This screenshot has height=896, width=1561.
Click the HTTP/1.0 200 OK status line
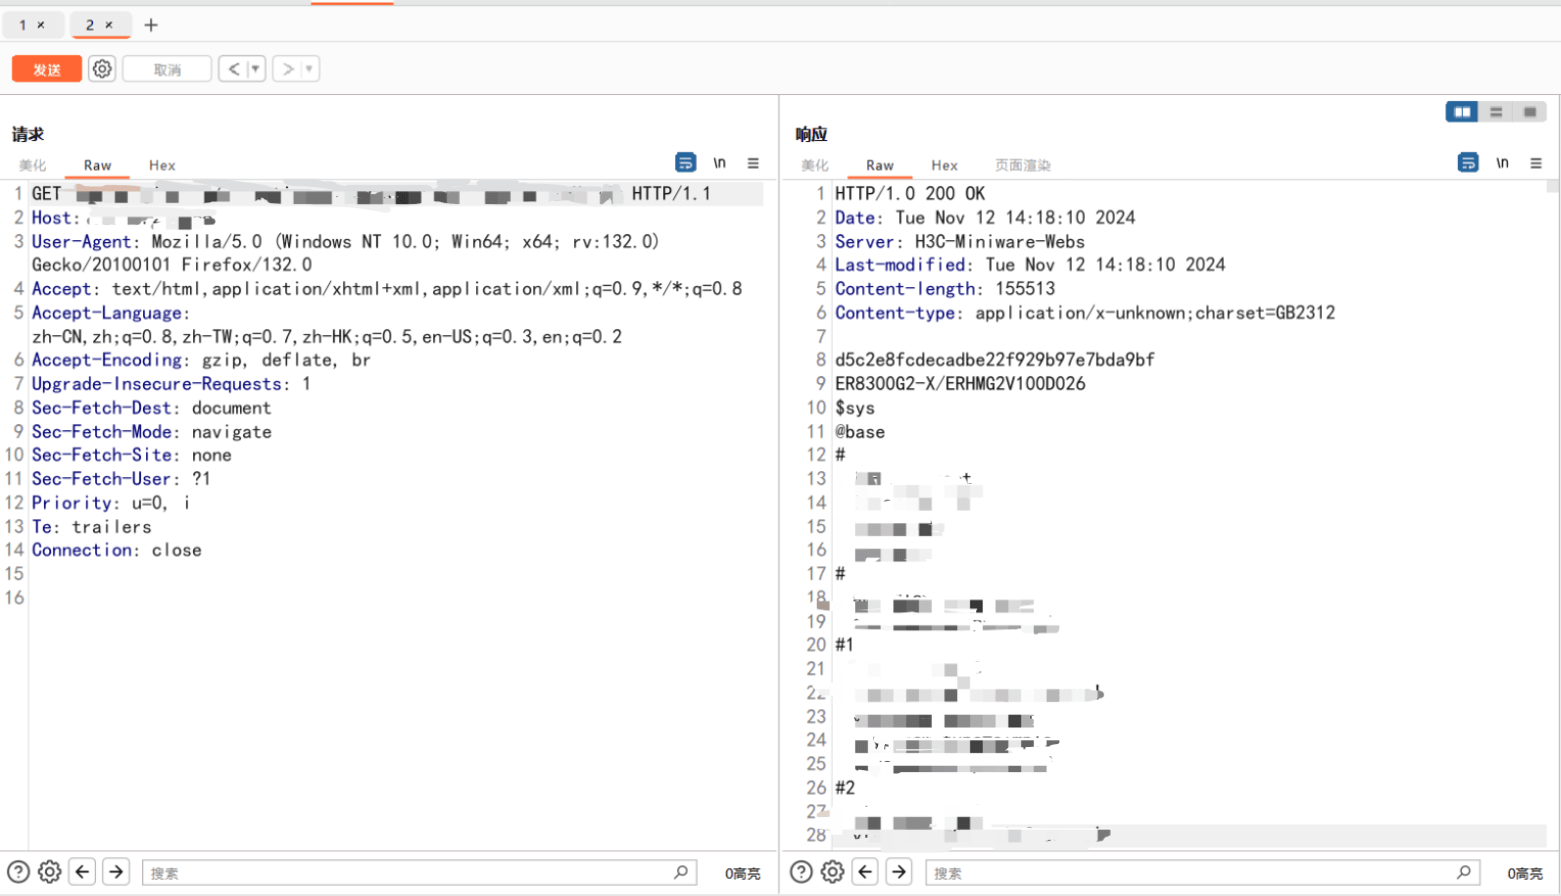click(910, 193)
